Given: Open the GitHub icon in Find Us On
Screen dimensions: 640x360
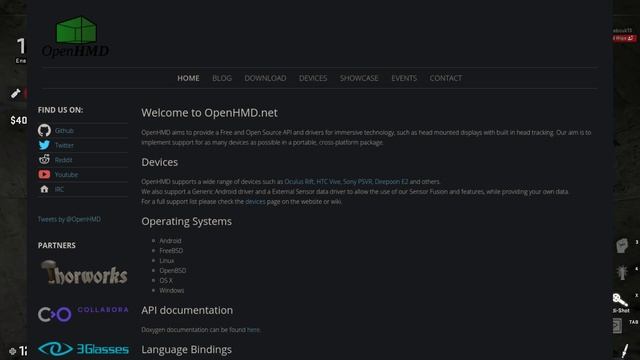Looking at the screenshot, I should pyautogui.click(x=44, y=130).
